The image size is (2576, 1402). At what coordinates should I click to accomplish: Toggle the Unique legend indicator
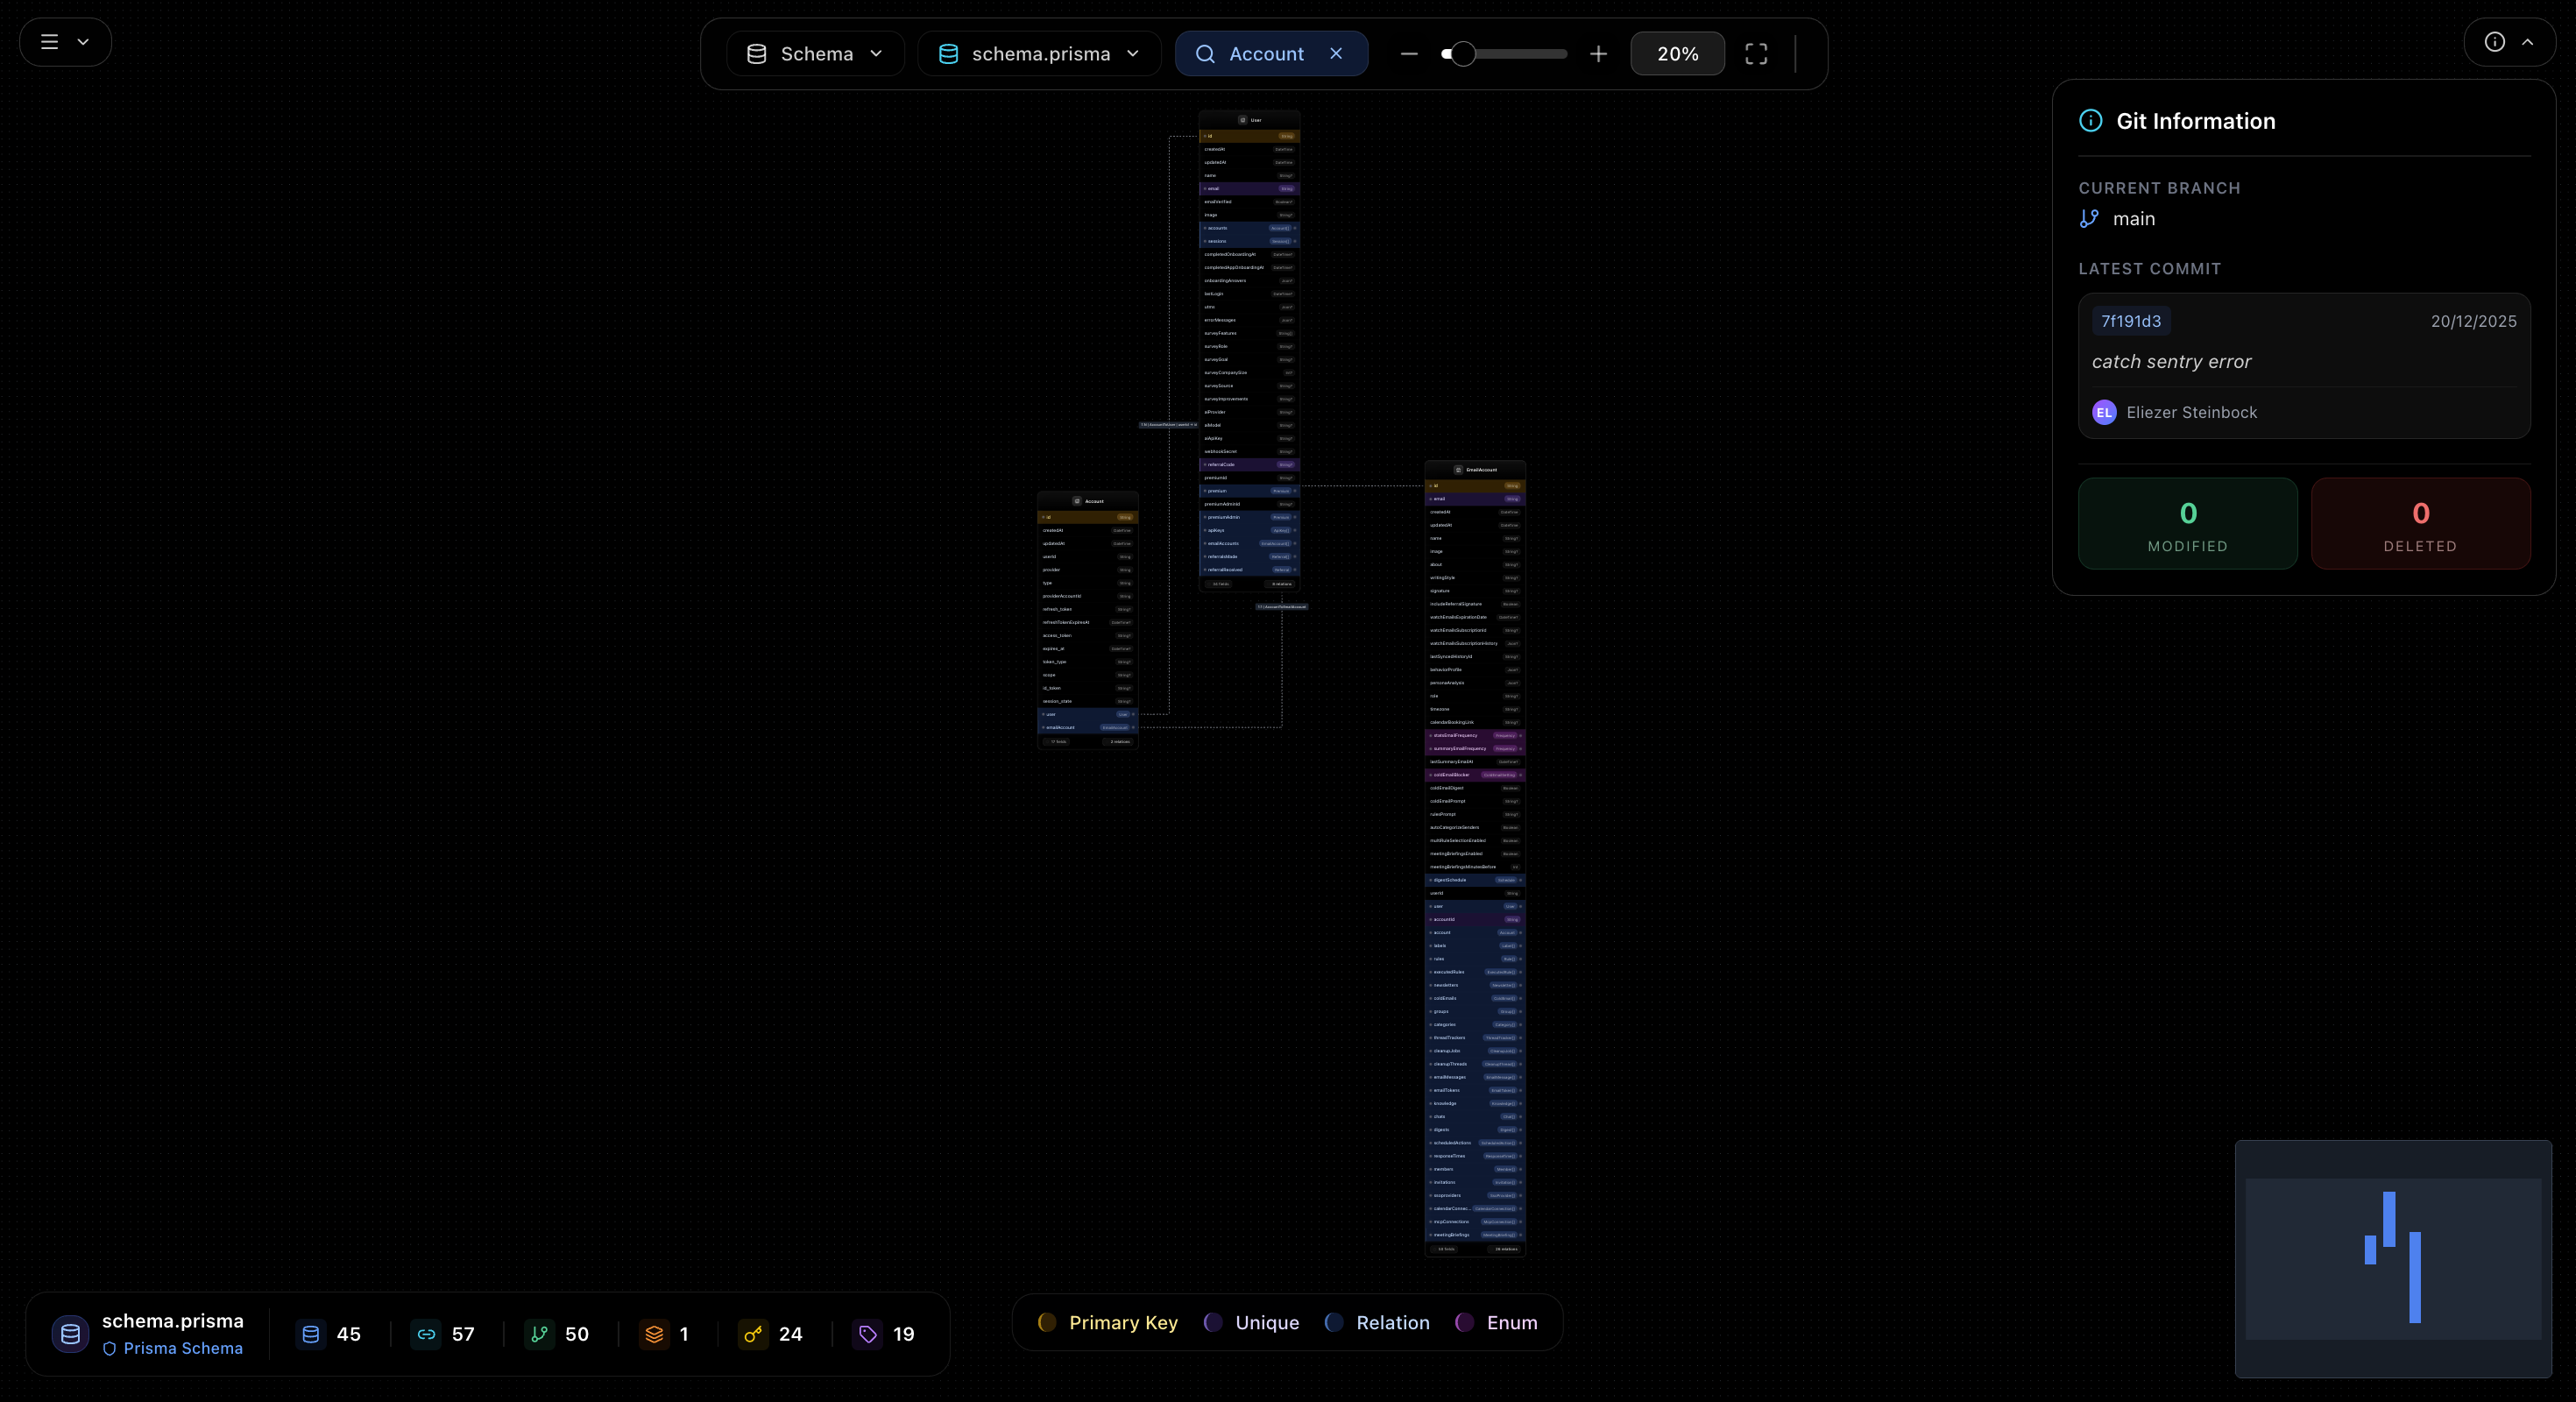pyautogui.click(x=1212, y=1322)
